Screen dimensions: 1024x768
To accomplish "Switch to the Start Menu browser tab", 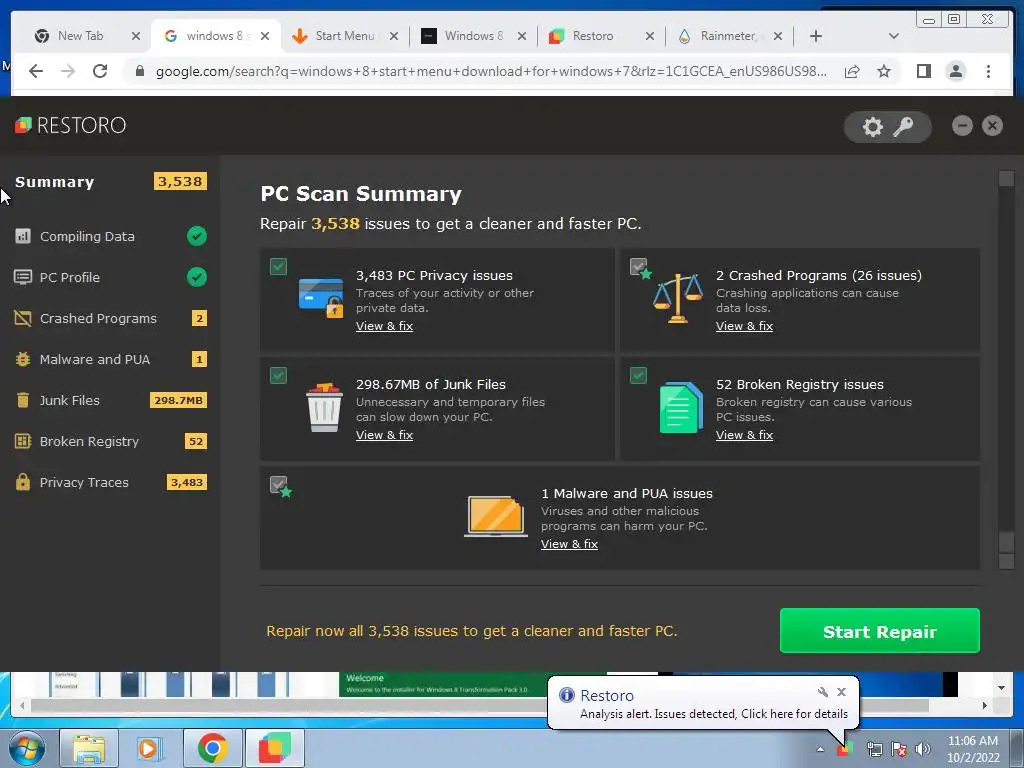I will click(344, 36).
